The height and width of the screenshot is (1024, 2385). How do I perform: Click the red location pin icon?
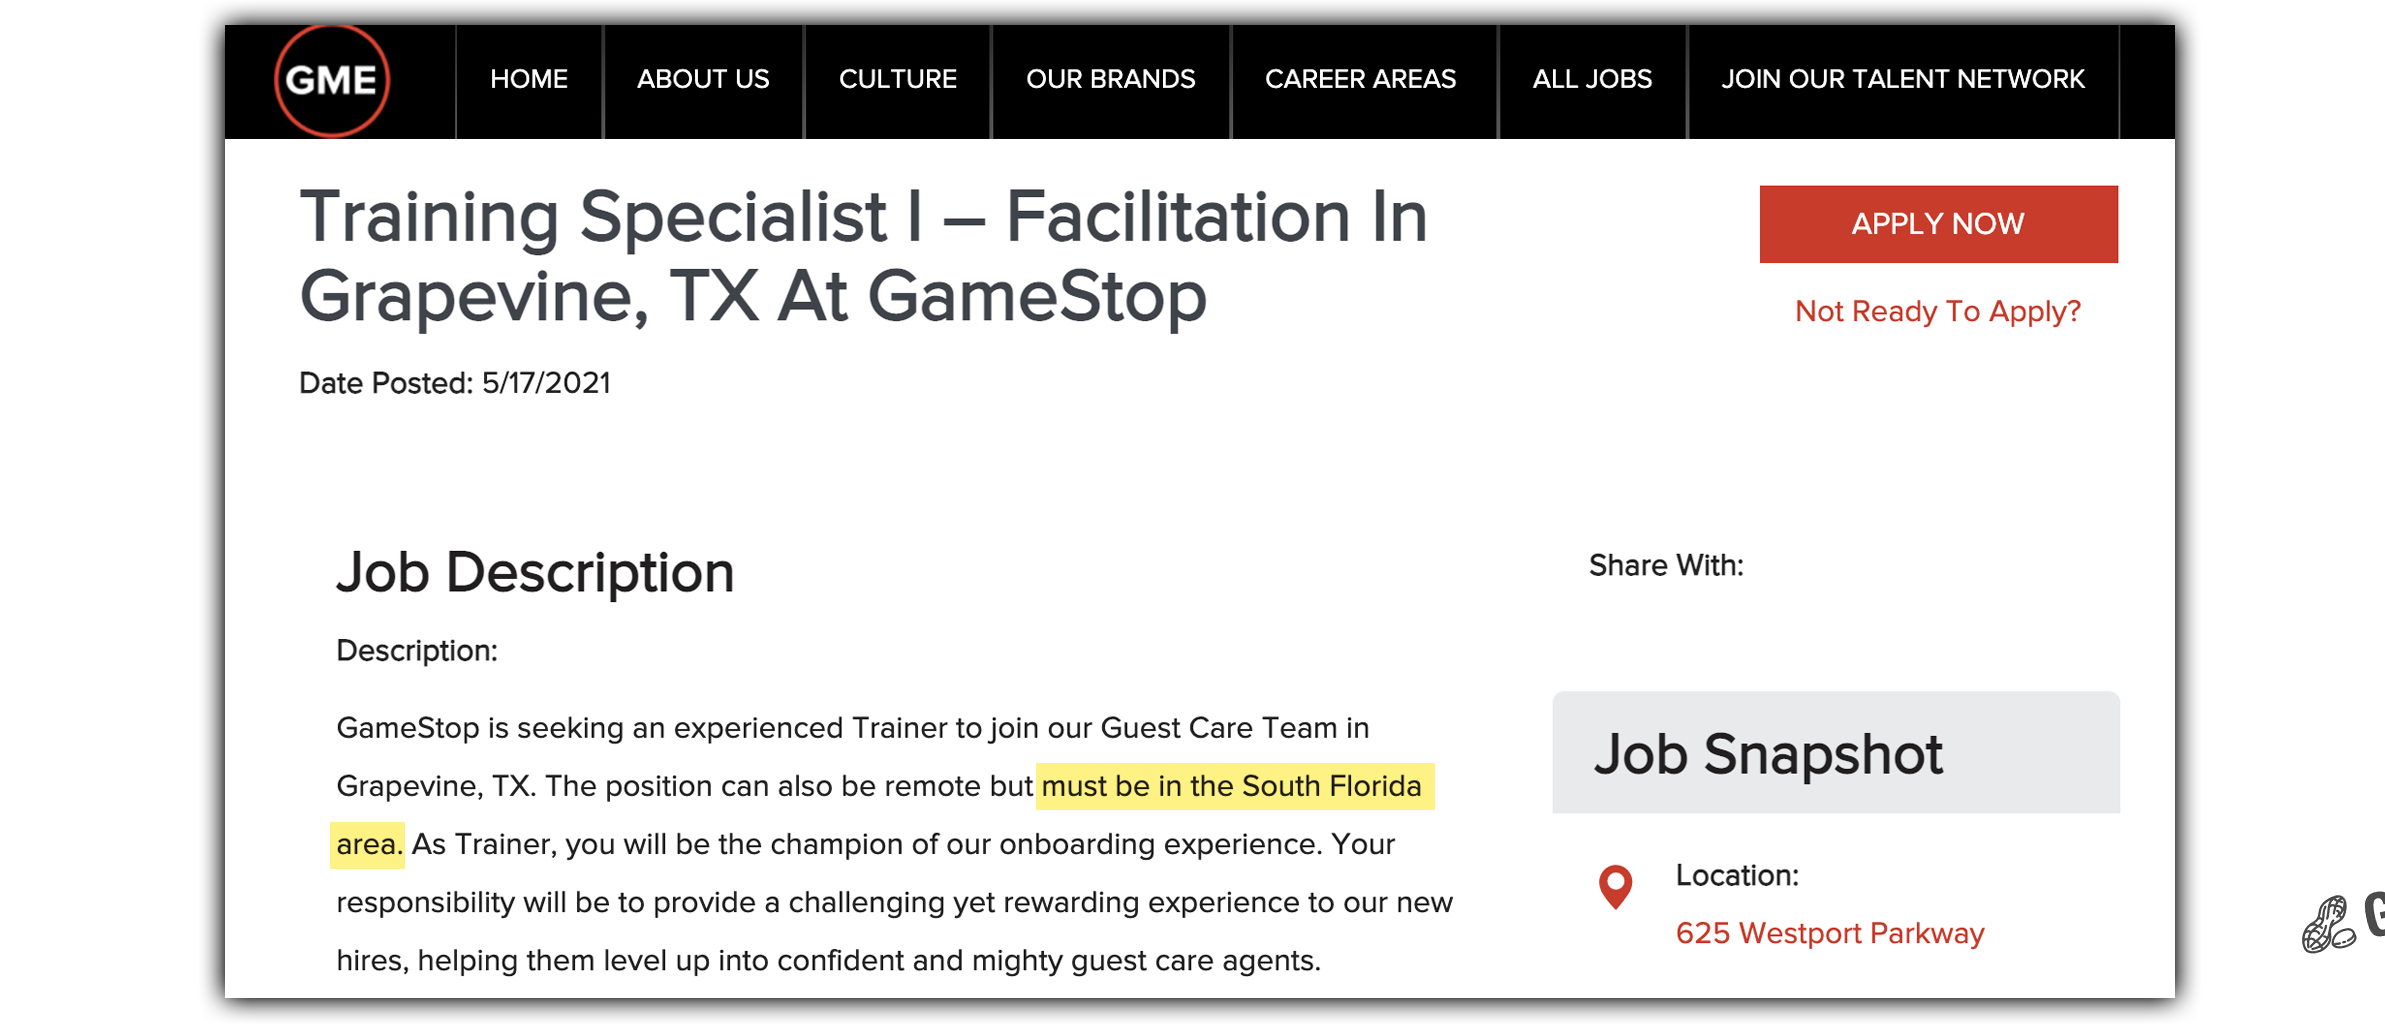tap(1615, 887)
